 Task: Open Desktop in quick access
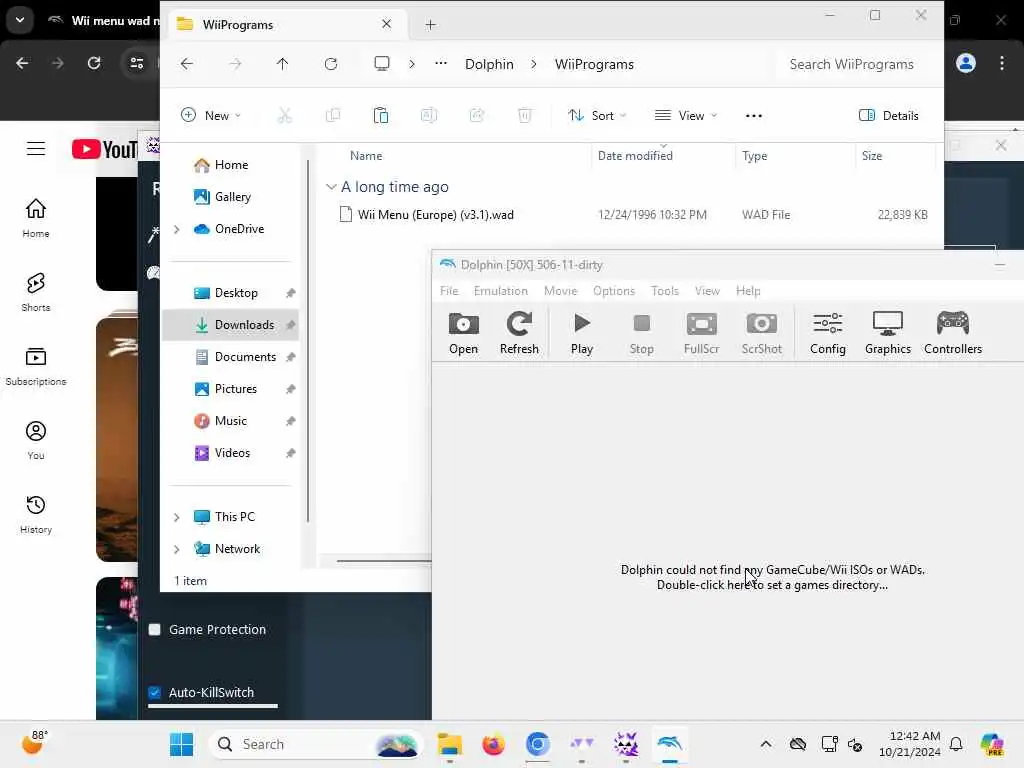click(x=236, y=293)
